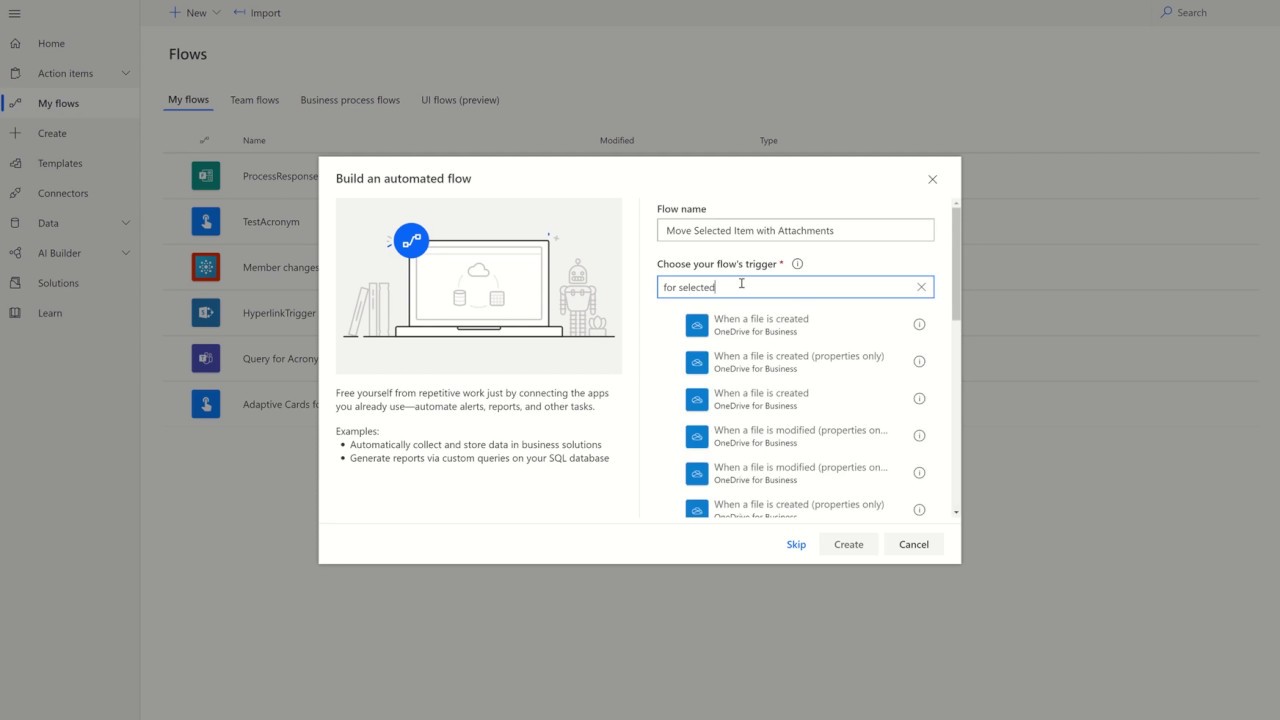Click the Templates icon in sidebar
1280x720 pixels.
point(15,163)
